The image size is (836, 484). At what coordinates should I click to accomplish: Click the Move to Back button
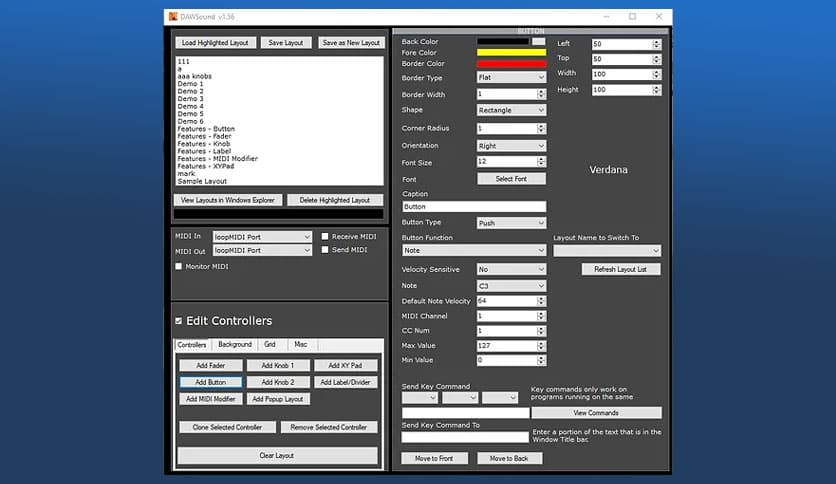coord(509,458)
